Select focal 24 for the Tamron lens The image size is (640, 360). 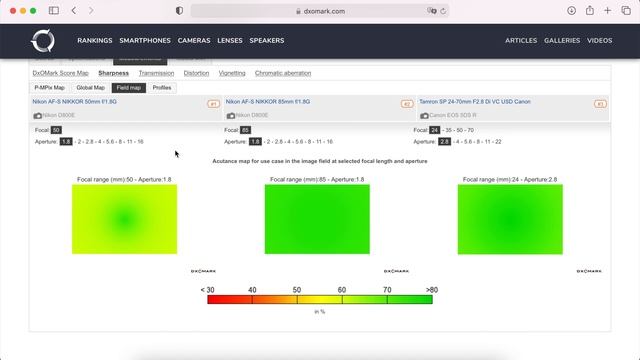click(x=435, y=130)
